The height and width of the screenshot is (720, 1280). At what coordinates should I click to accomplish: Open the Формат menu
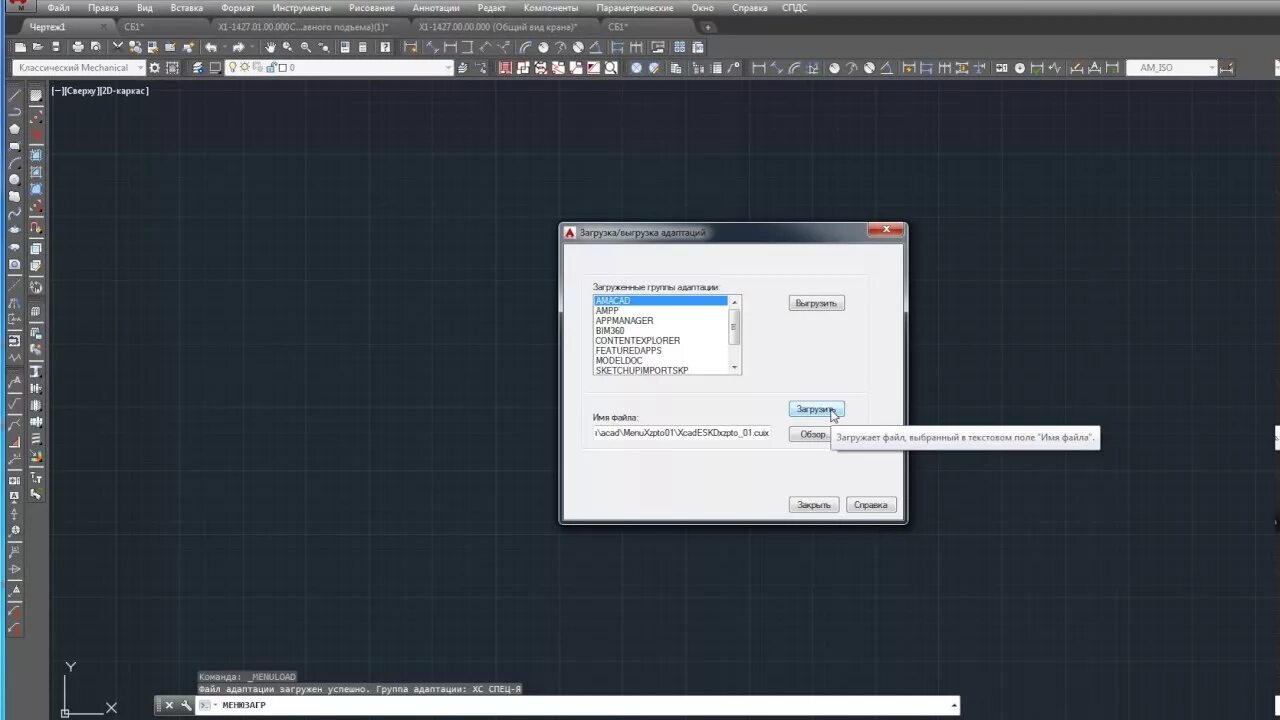tap(238, 7)
